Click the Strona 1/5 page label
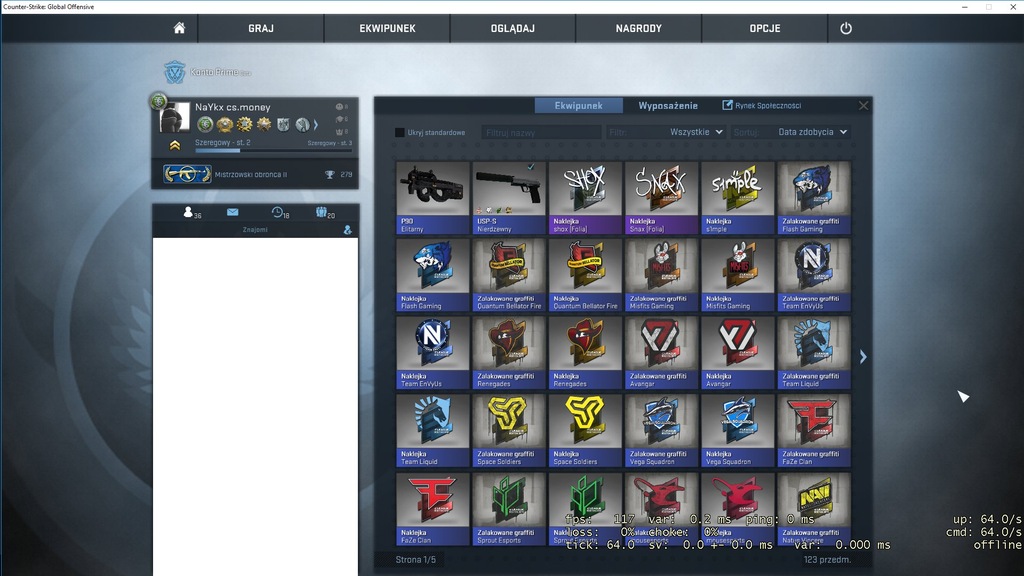 (415, 560)
